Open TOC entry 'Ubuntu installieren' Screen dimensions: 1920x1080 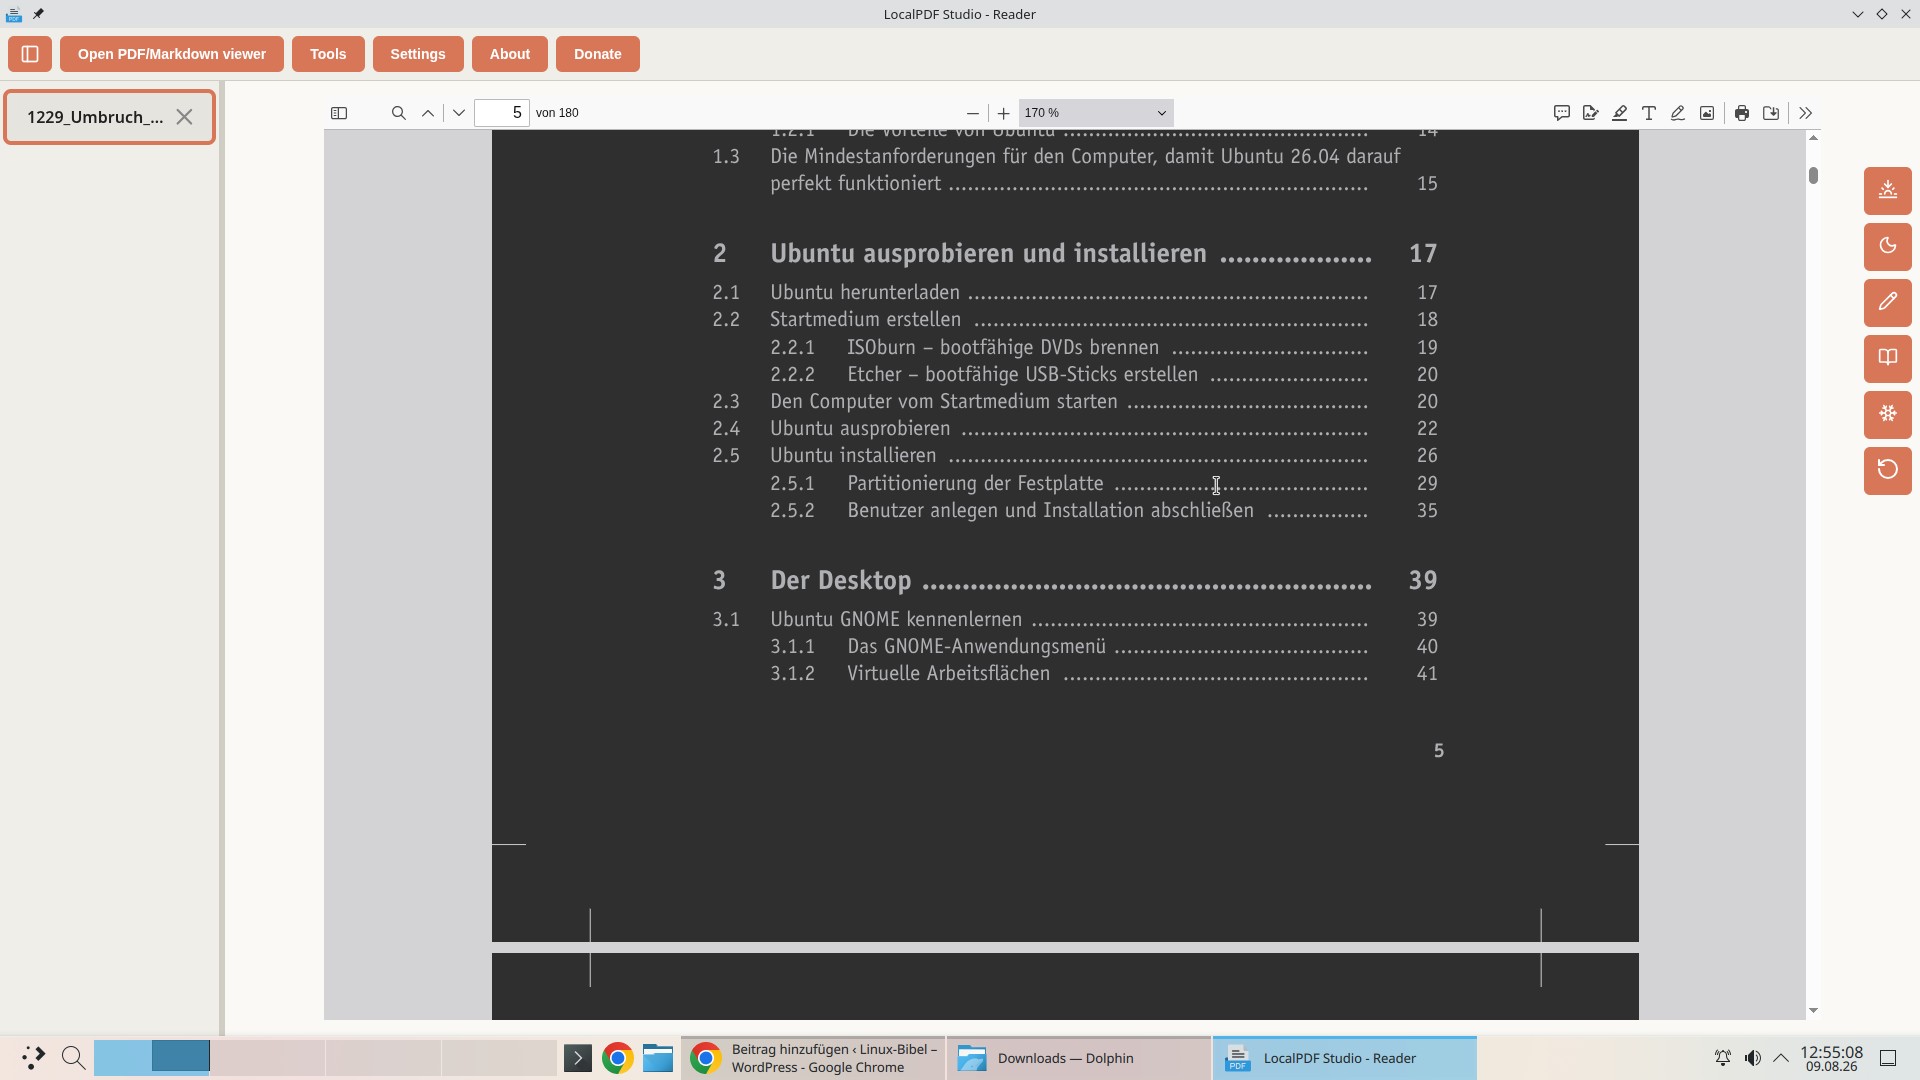click(853, 456)
